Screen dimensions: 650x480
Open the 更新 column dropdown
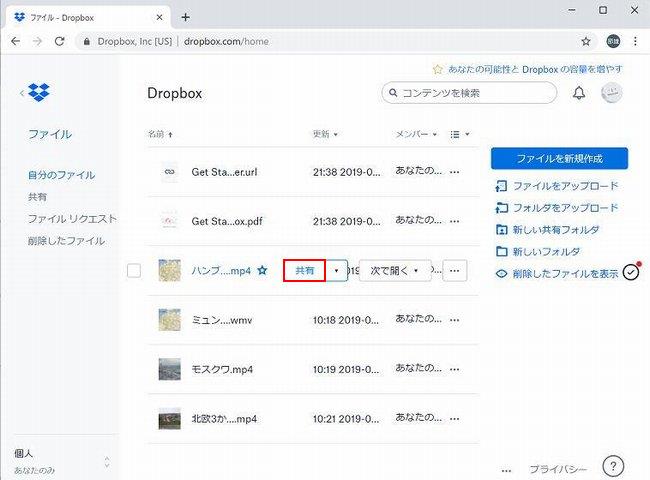pyautogui.click(x=325, y=134)
